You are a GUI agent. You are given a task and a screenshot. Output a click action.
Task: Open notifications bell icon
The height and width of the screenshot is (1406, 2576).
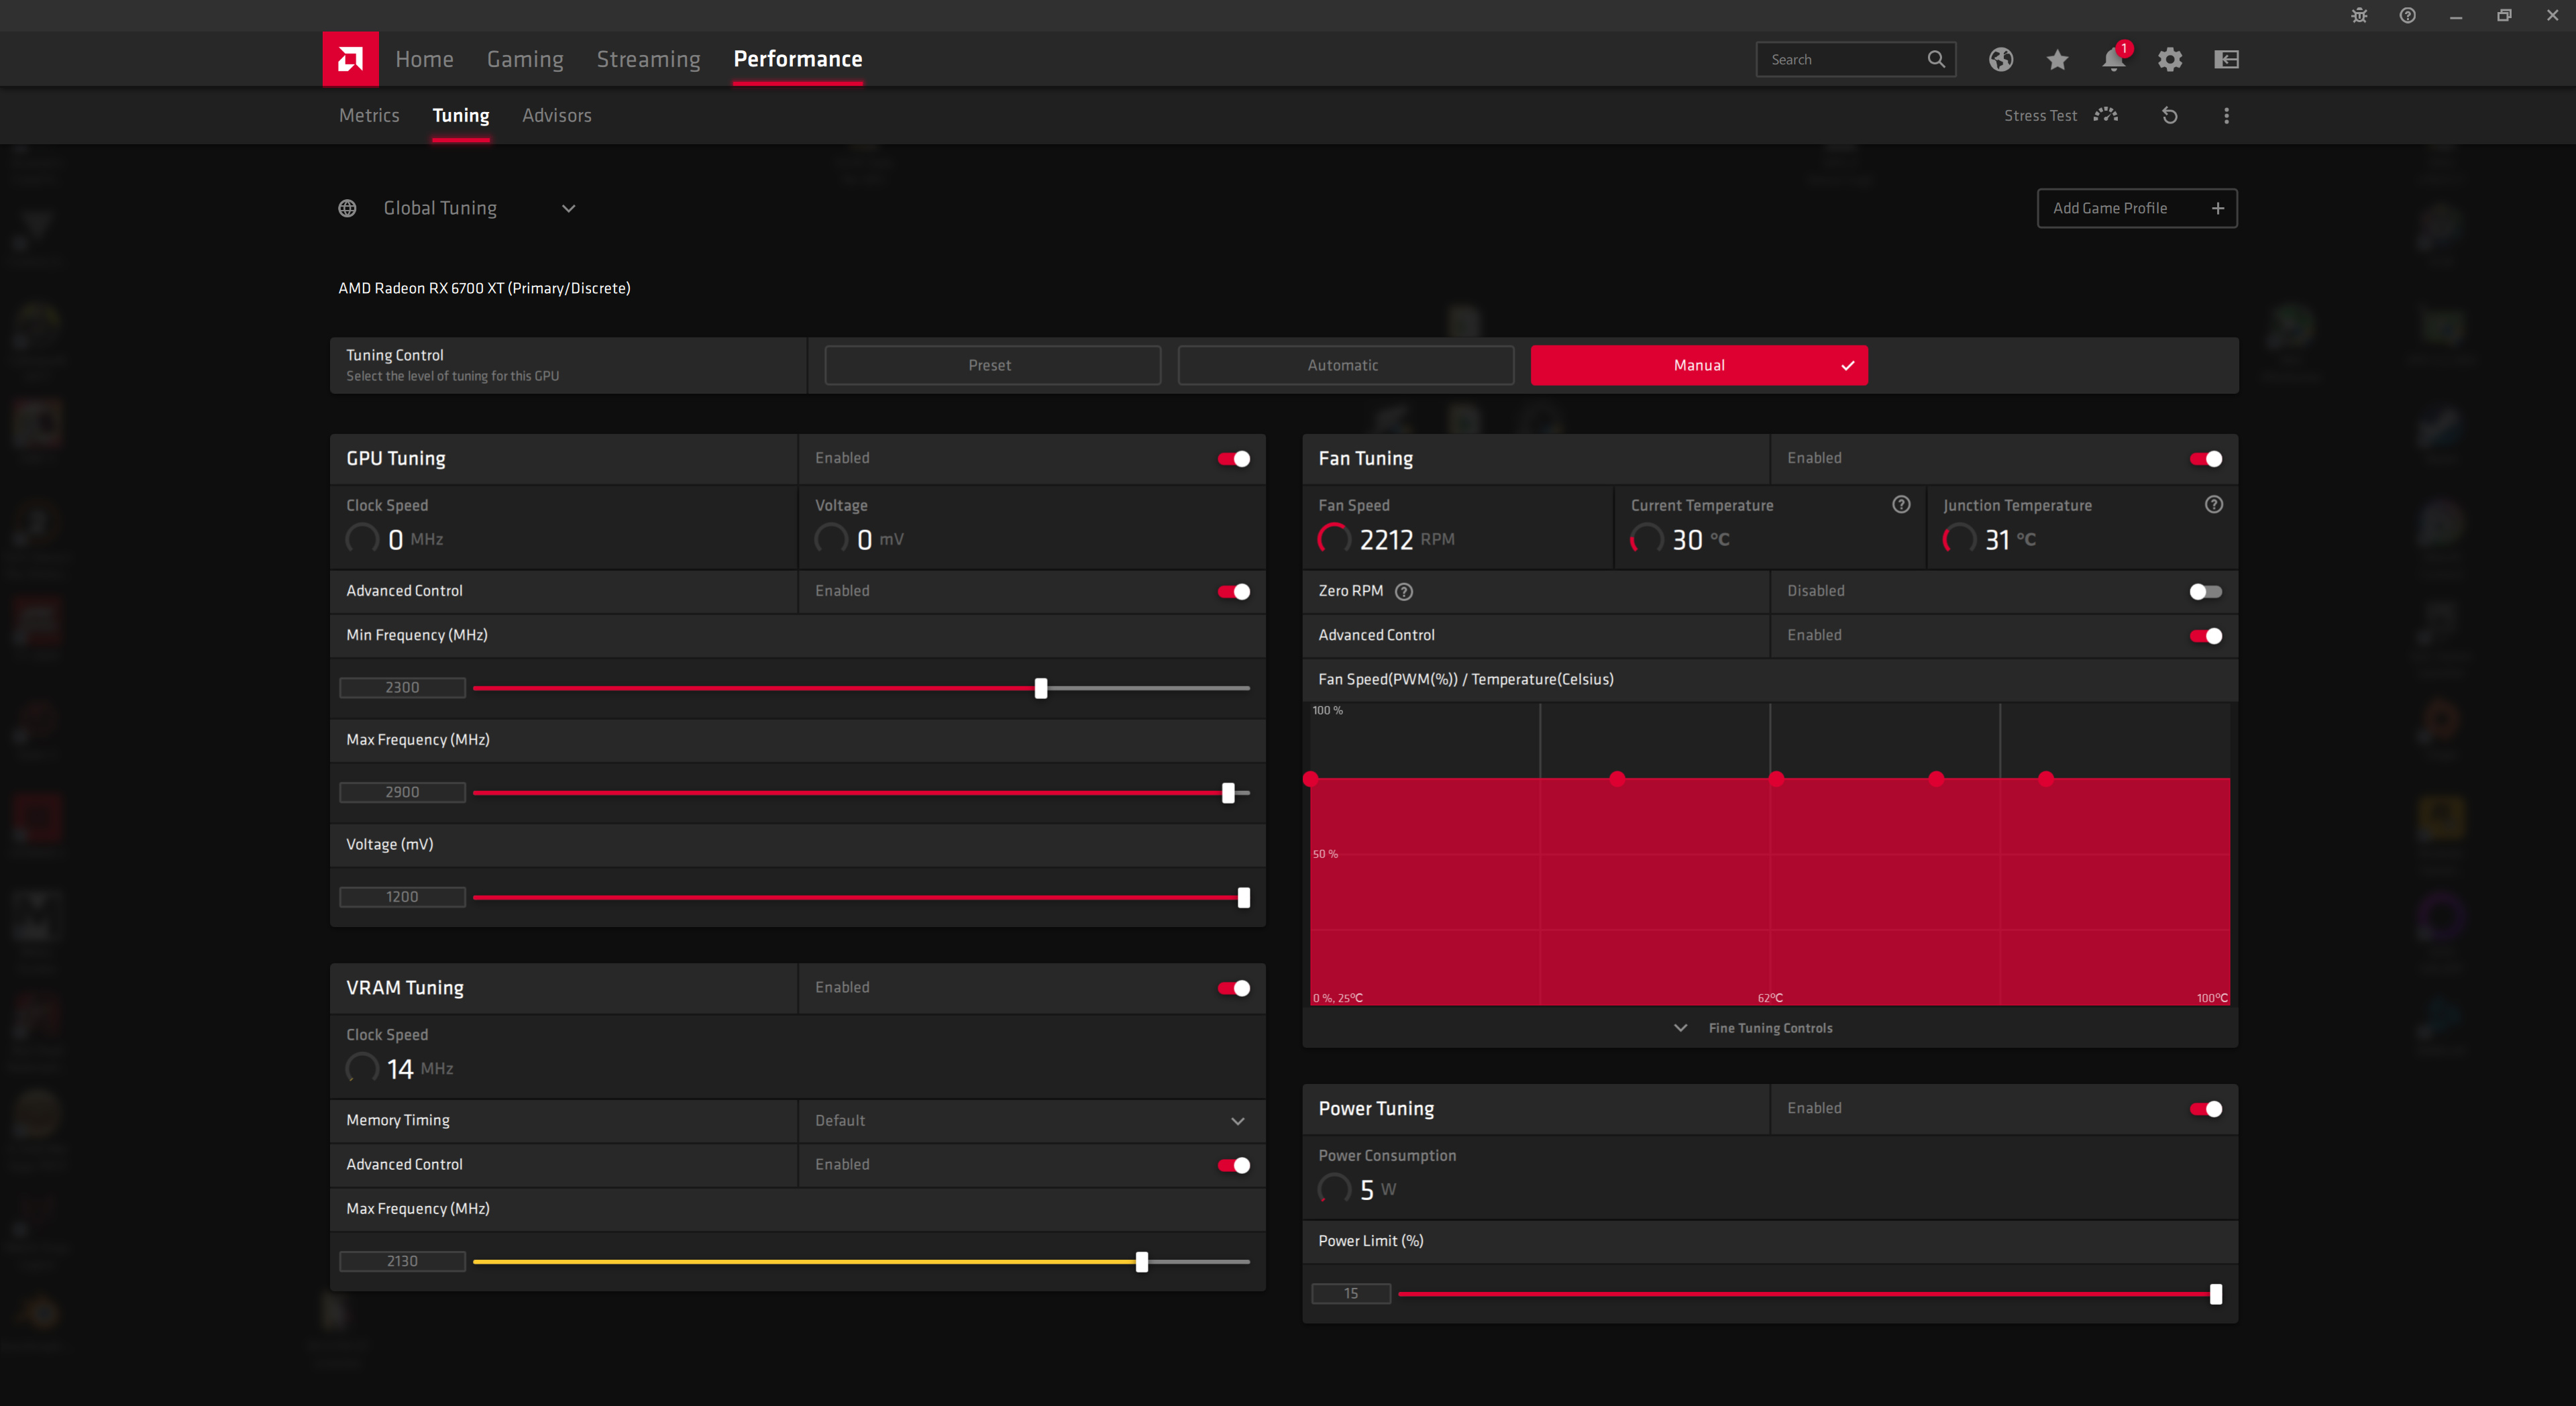pyautogui.click(x=2113, y=60)
